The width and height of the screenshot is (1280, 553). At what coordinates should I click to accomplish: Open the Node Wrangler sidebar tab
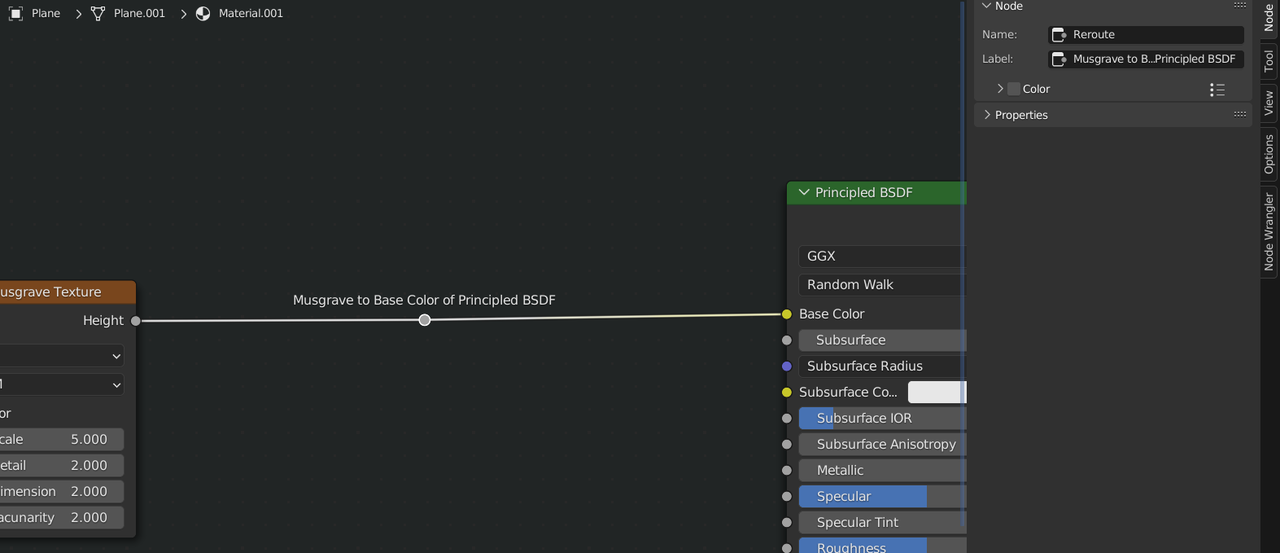click(x=1269, y=231)
